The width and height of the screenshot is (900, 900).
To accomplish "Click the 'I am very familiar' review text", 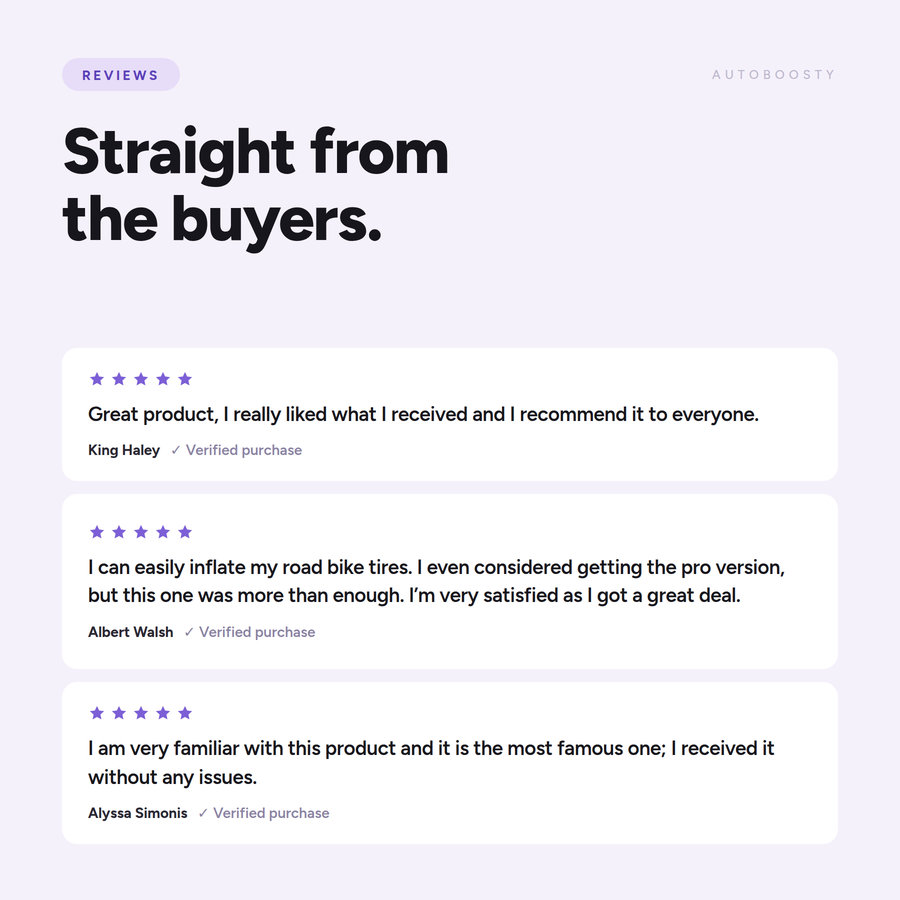I will [x=431, y=763].
